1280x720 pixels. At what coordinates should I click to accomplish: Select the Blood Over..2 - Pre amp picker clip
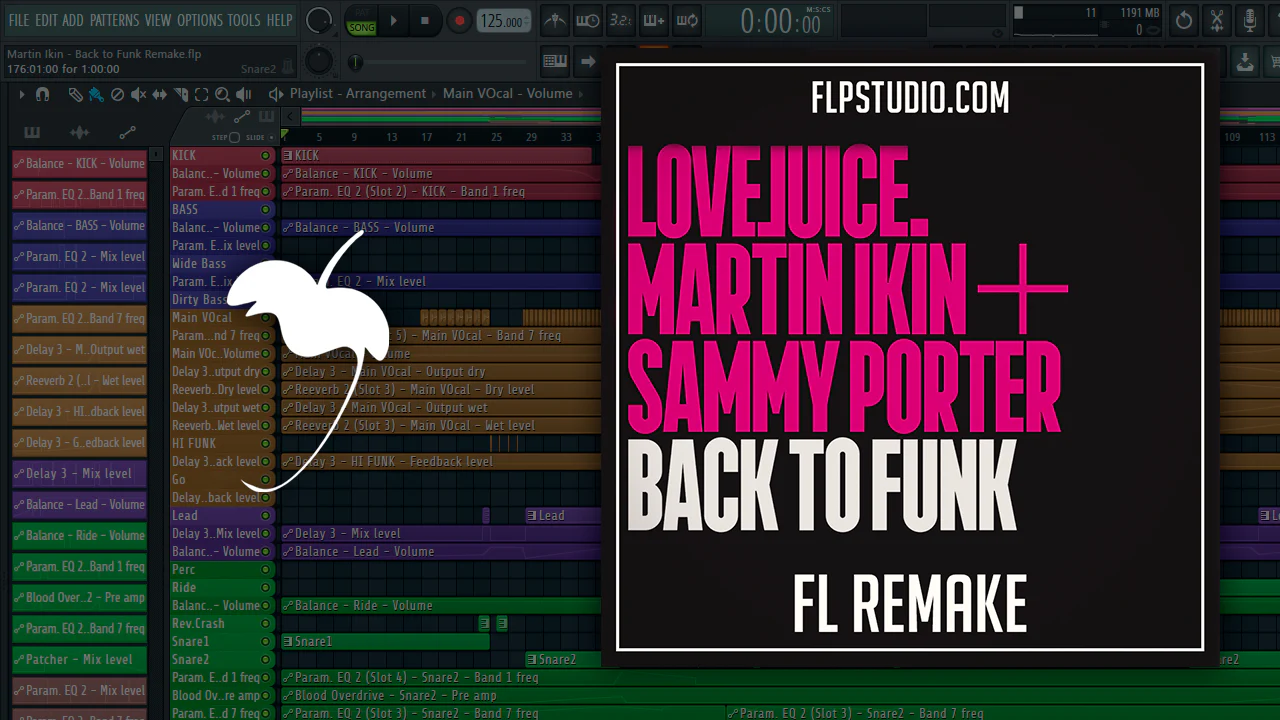[80, 598]
